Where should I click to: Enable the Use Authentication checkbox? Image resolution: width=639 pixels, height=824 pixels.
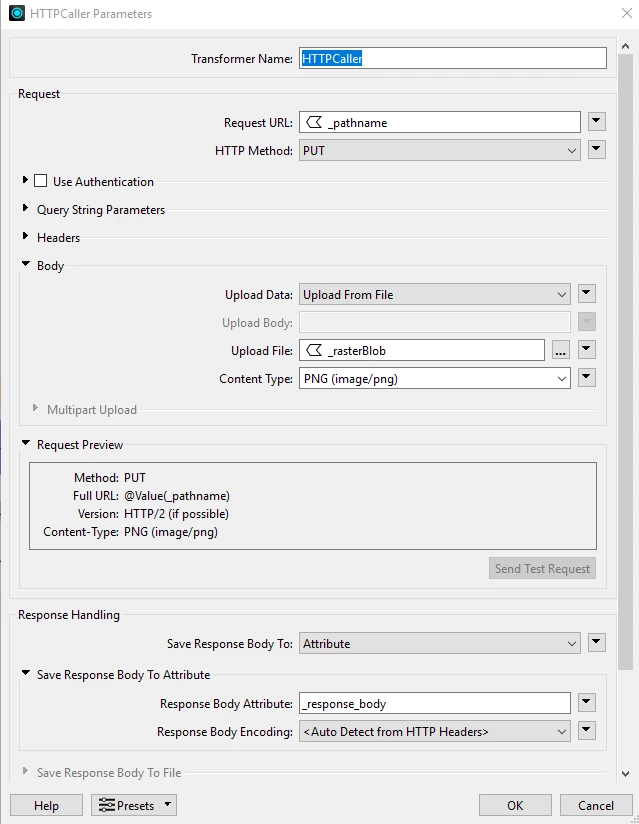click(40, 181)
